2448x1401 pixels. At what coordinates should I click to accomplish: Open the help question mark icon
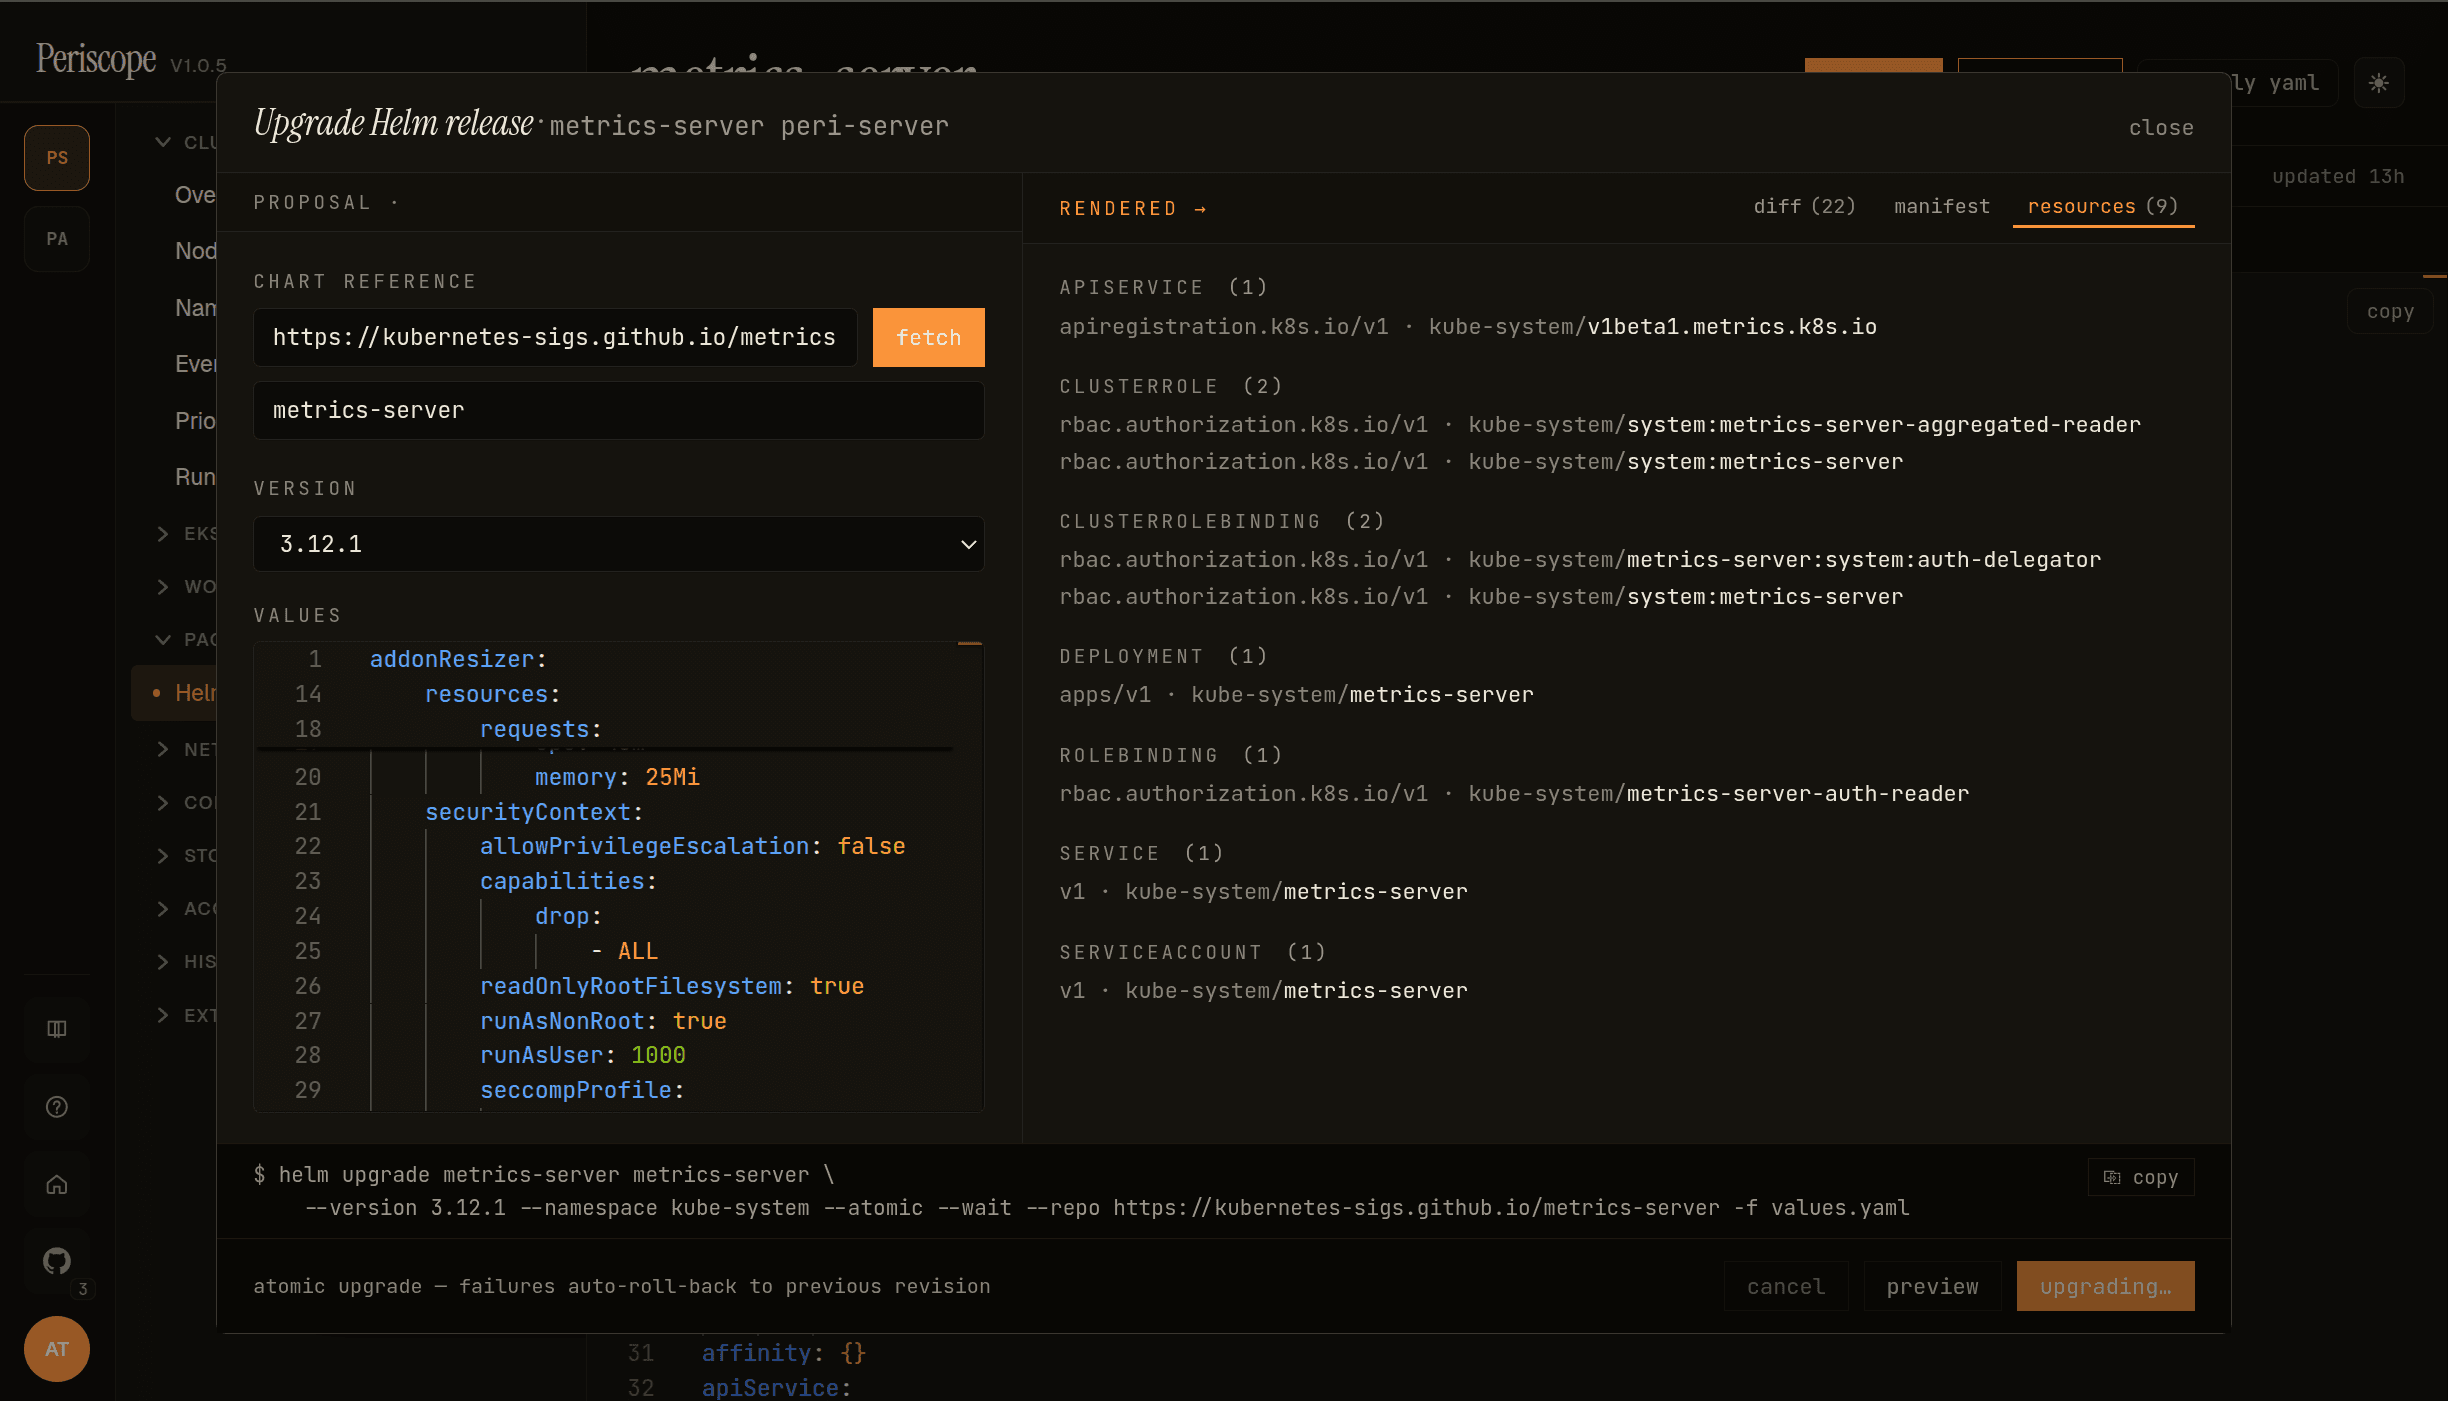click(x=57, y=1107)
